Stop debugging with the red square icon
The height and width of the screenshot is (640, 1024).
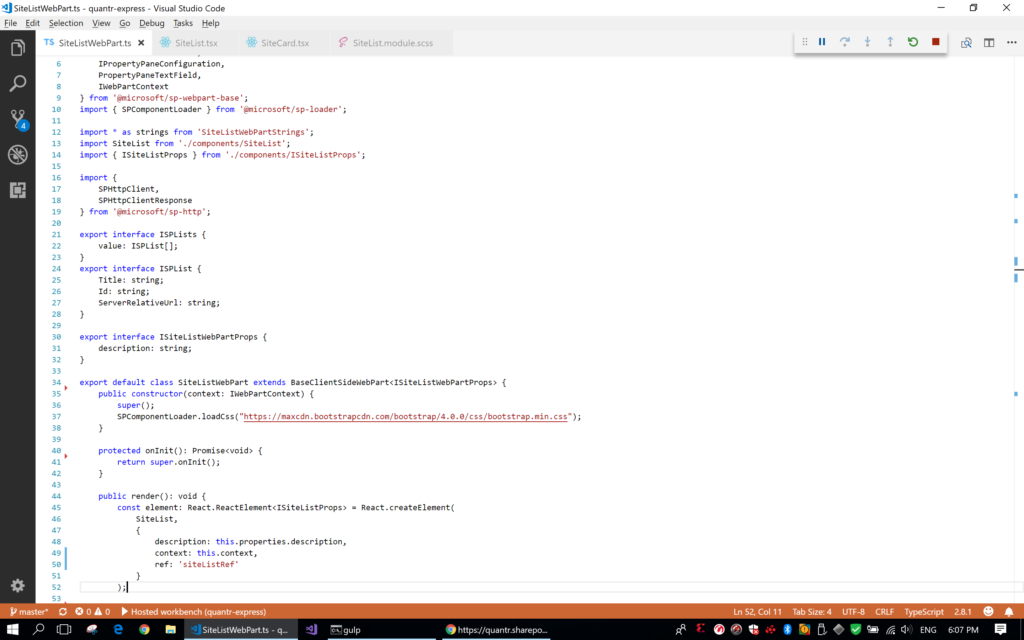pyautogui.click(x=933, y=42)
